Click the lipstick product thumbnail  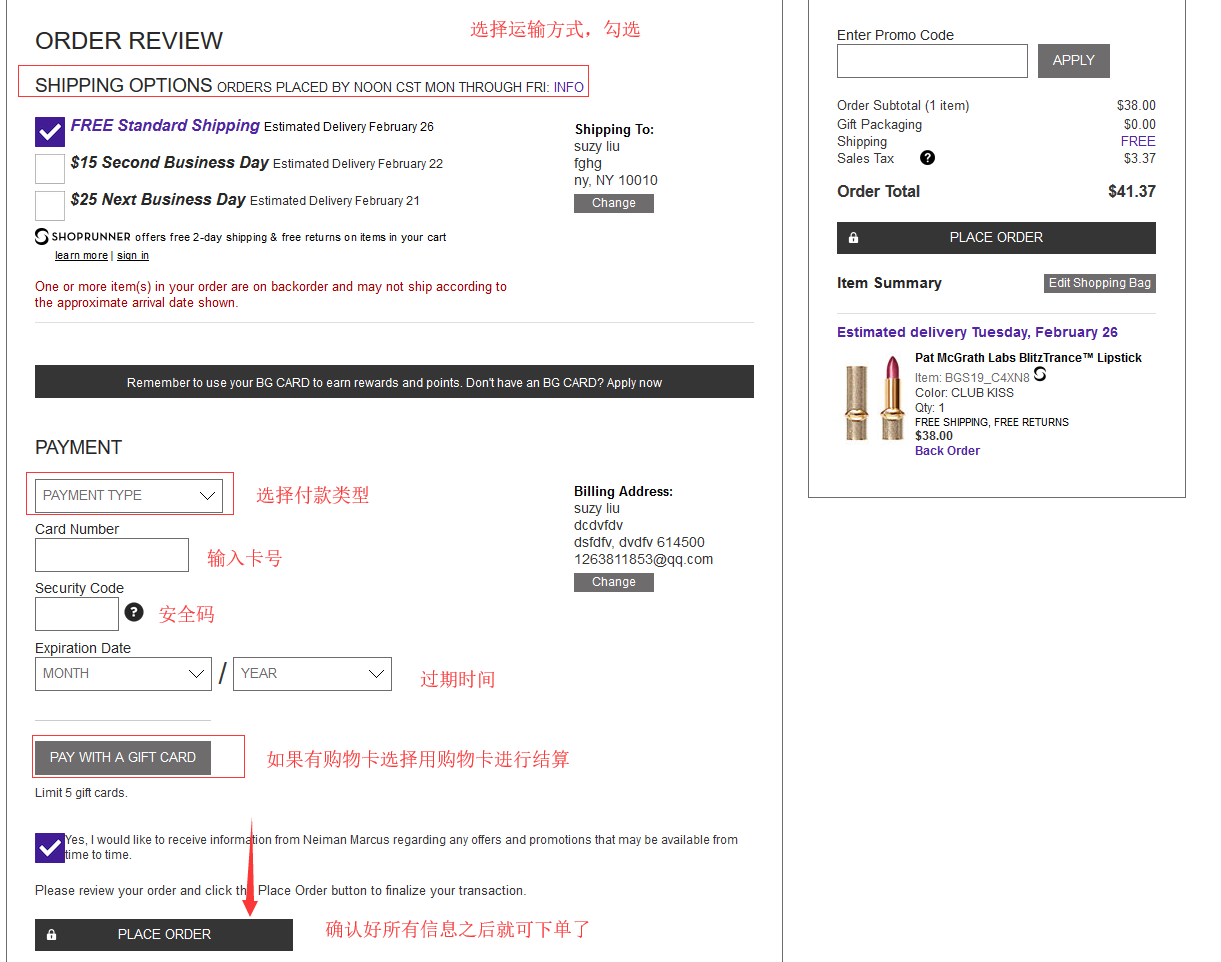tap(875, 398)
